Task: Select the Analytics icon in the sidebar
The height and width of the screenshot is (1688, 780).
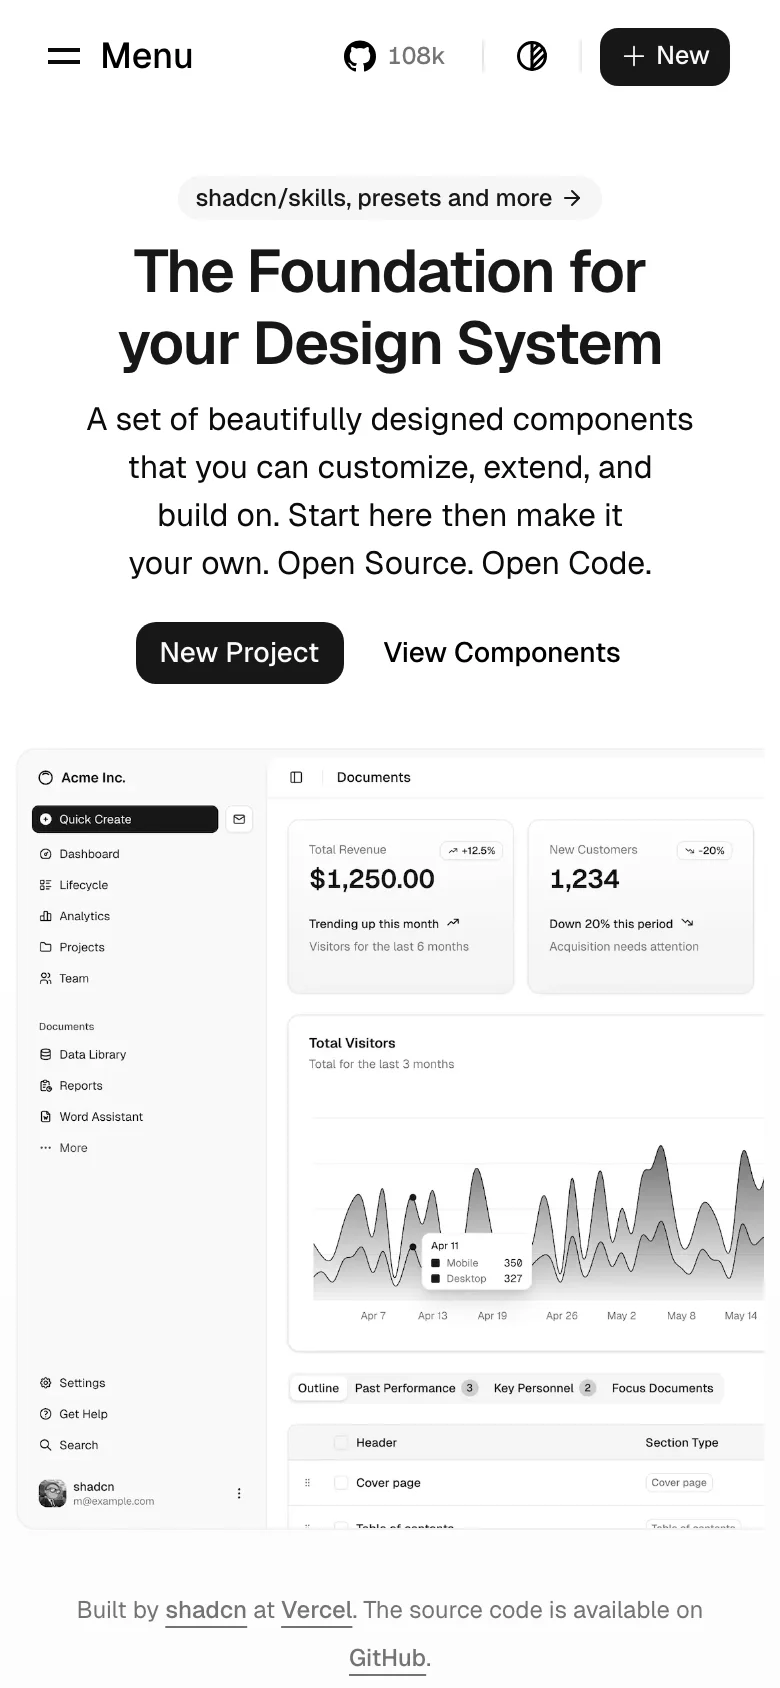Action: click(47, 916)
